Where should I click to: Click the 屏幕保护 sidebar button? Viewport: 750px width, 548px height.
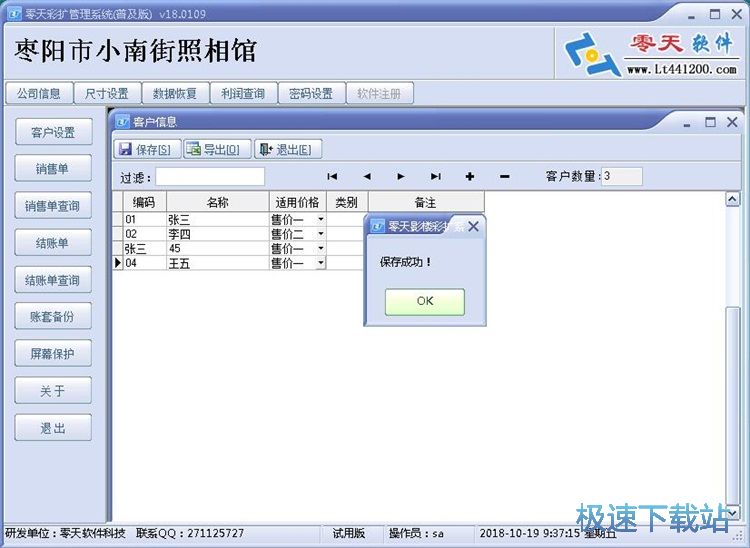tap(53, 353)
